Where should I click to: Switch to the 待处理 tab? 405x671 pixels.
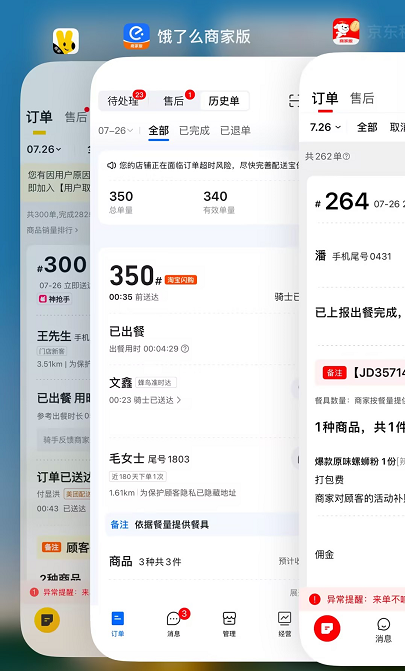point(123,101)
